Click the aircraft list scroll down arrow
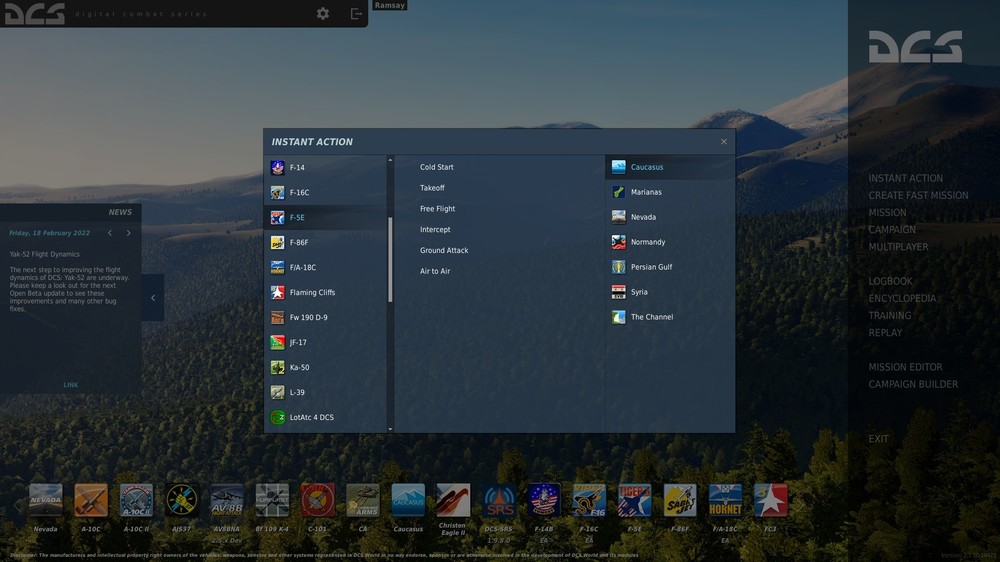The height and width of the screenshot is (562, 1000). pos(390,429)
